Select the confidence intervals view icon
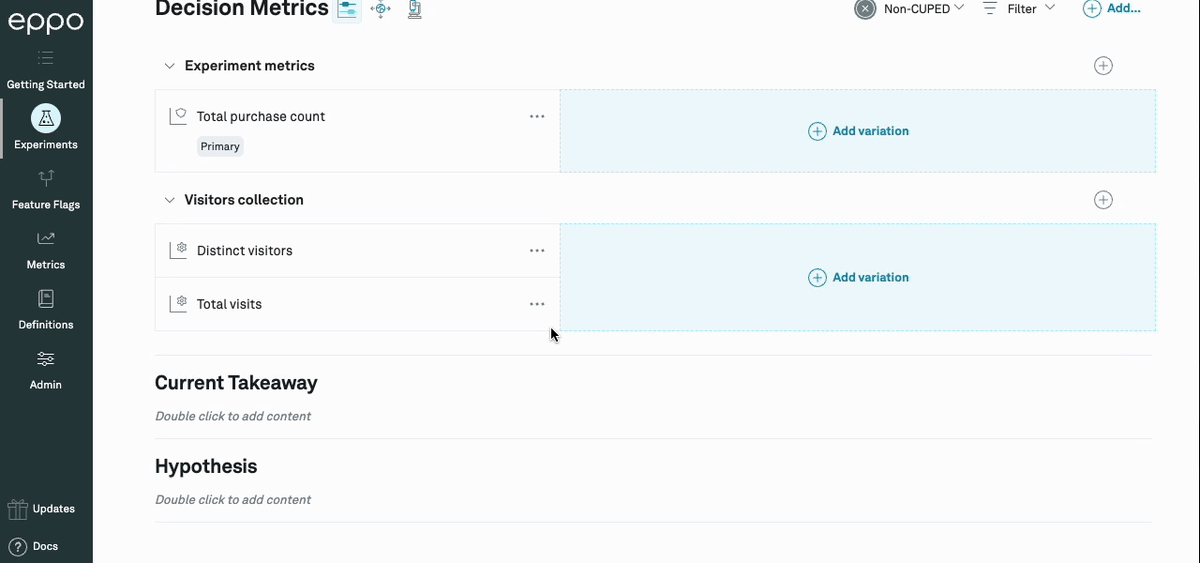 [x=347, y=10]
